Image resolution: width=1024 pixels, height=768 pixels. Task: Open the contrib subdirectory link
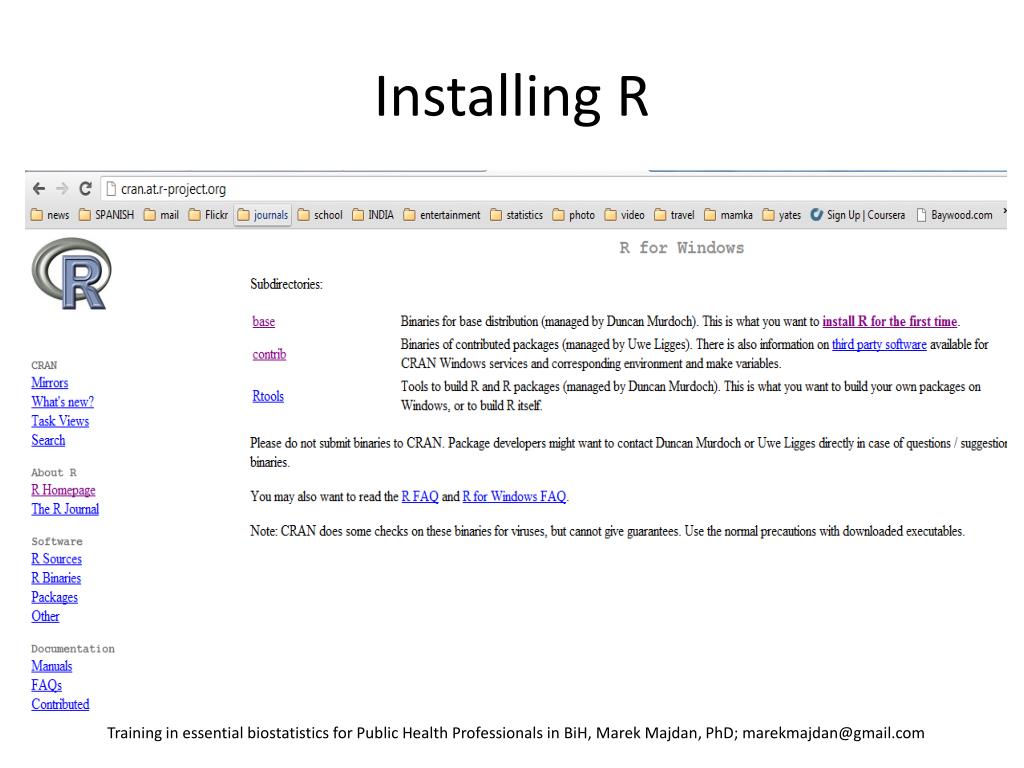tap(269, 354)
